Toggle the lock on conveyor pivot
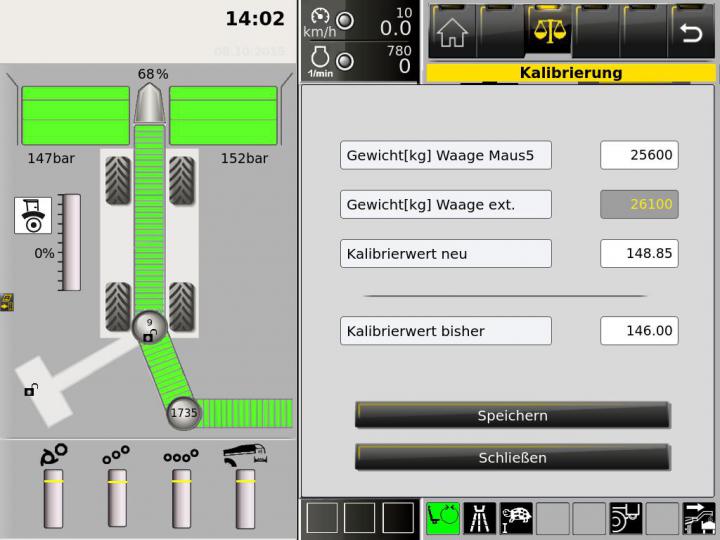 pos(149,335)
